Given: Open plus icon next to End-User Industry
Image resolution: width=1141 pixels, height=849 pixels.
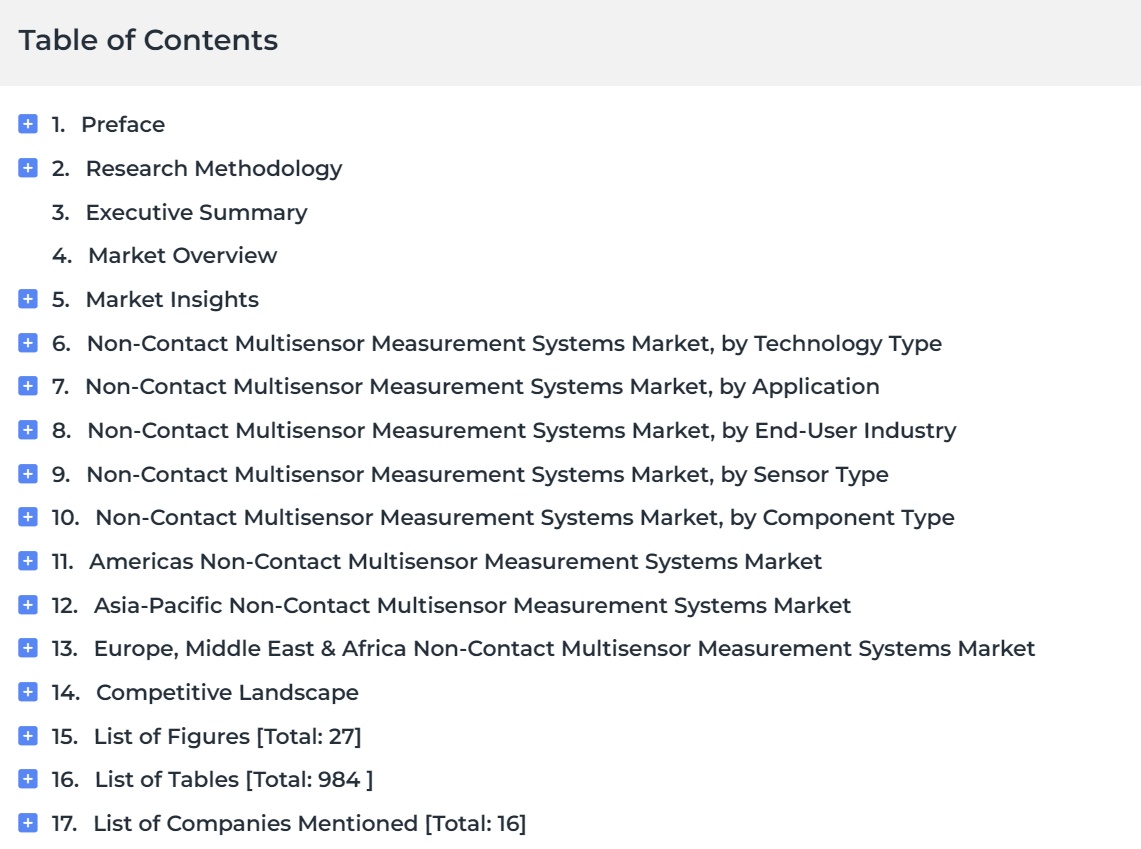Looking at the screenshot, I should (x=28, y=430).
